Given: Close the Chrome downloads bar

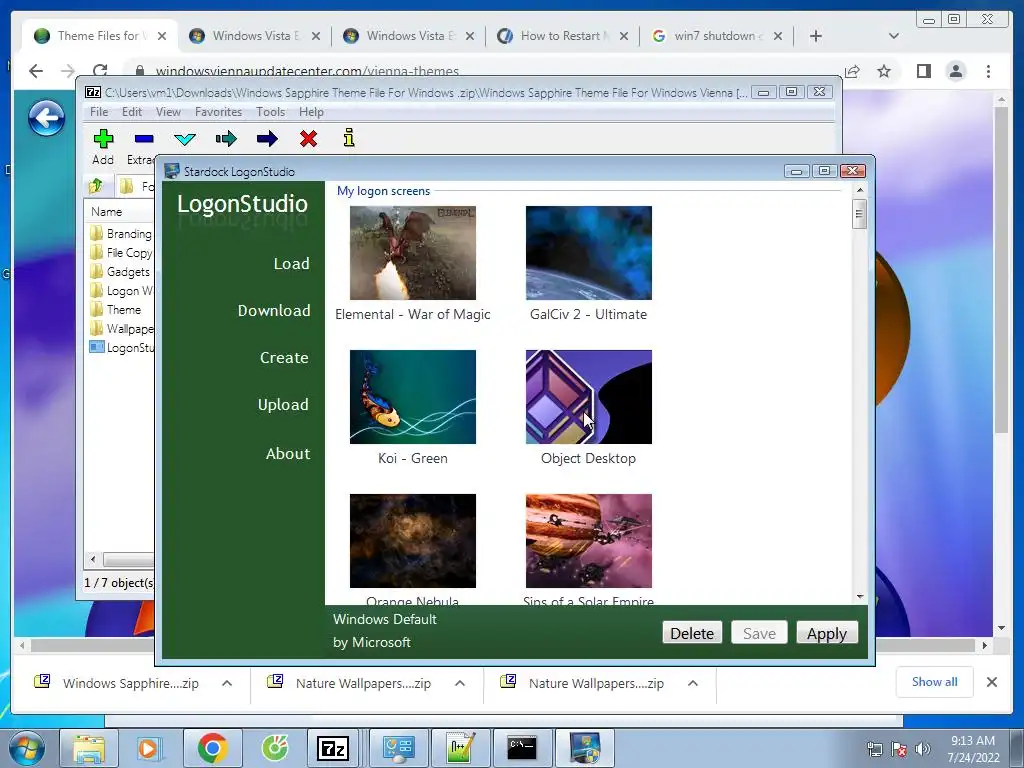Looking at the screenshot, I should pyautogui.click(x=991, y=682).
